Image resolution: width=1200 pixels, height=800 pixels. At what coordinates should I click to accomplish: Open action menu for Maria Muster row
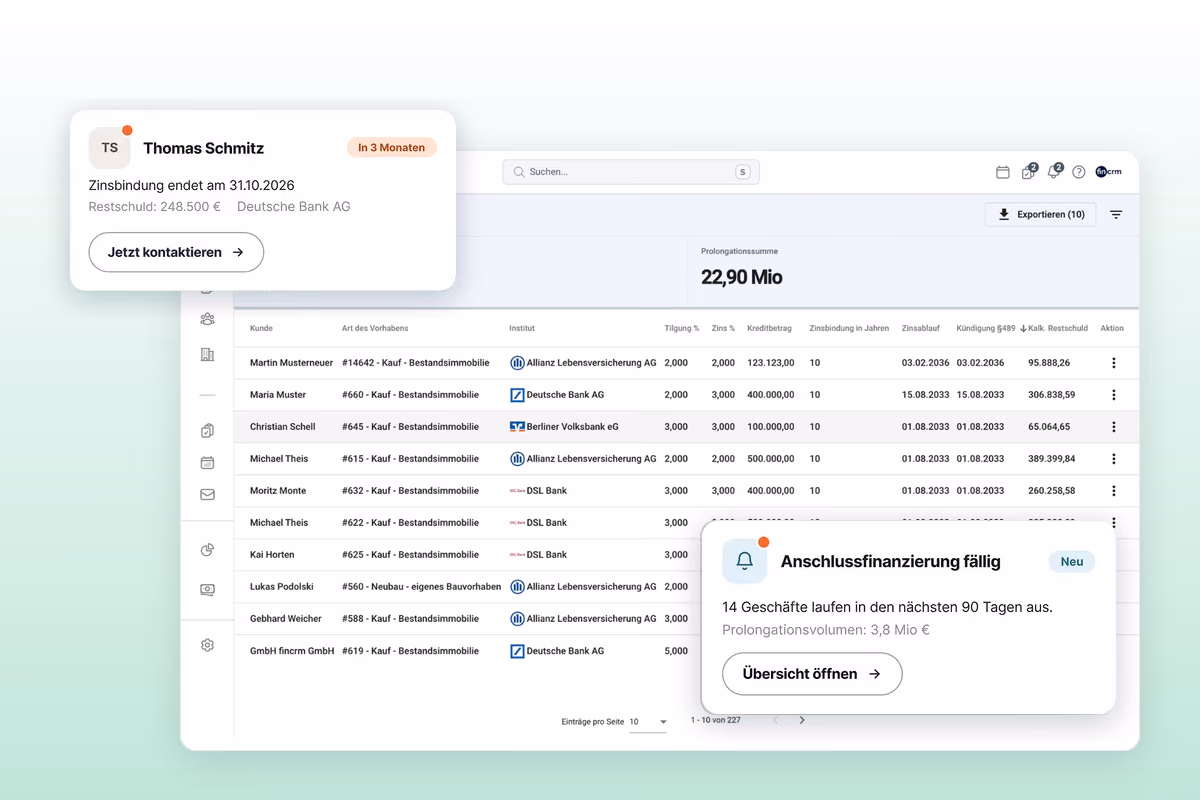tap(1114, 395)
